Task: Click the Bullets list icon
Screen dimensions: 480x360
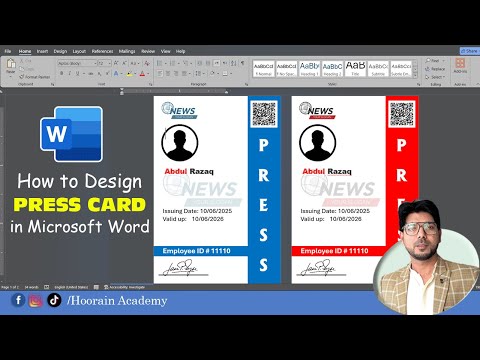Action: (159, 63)
